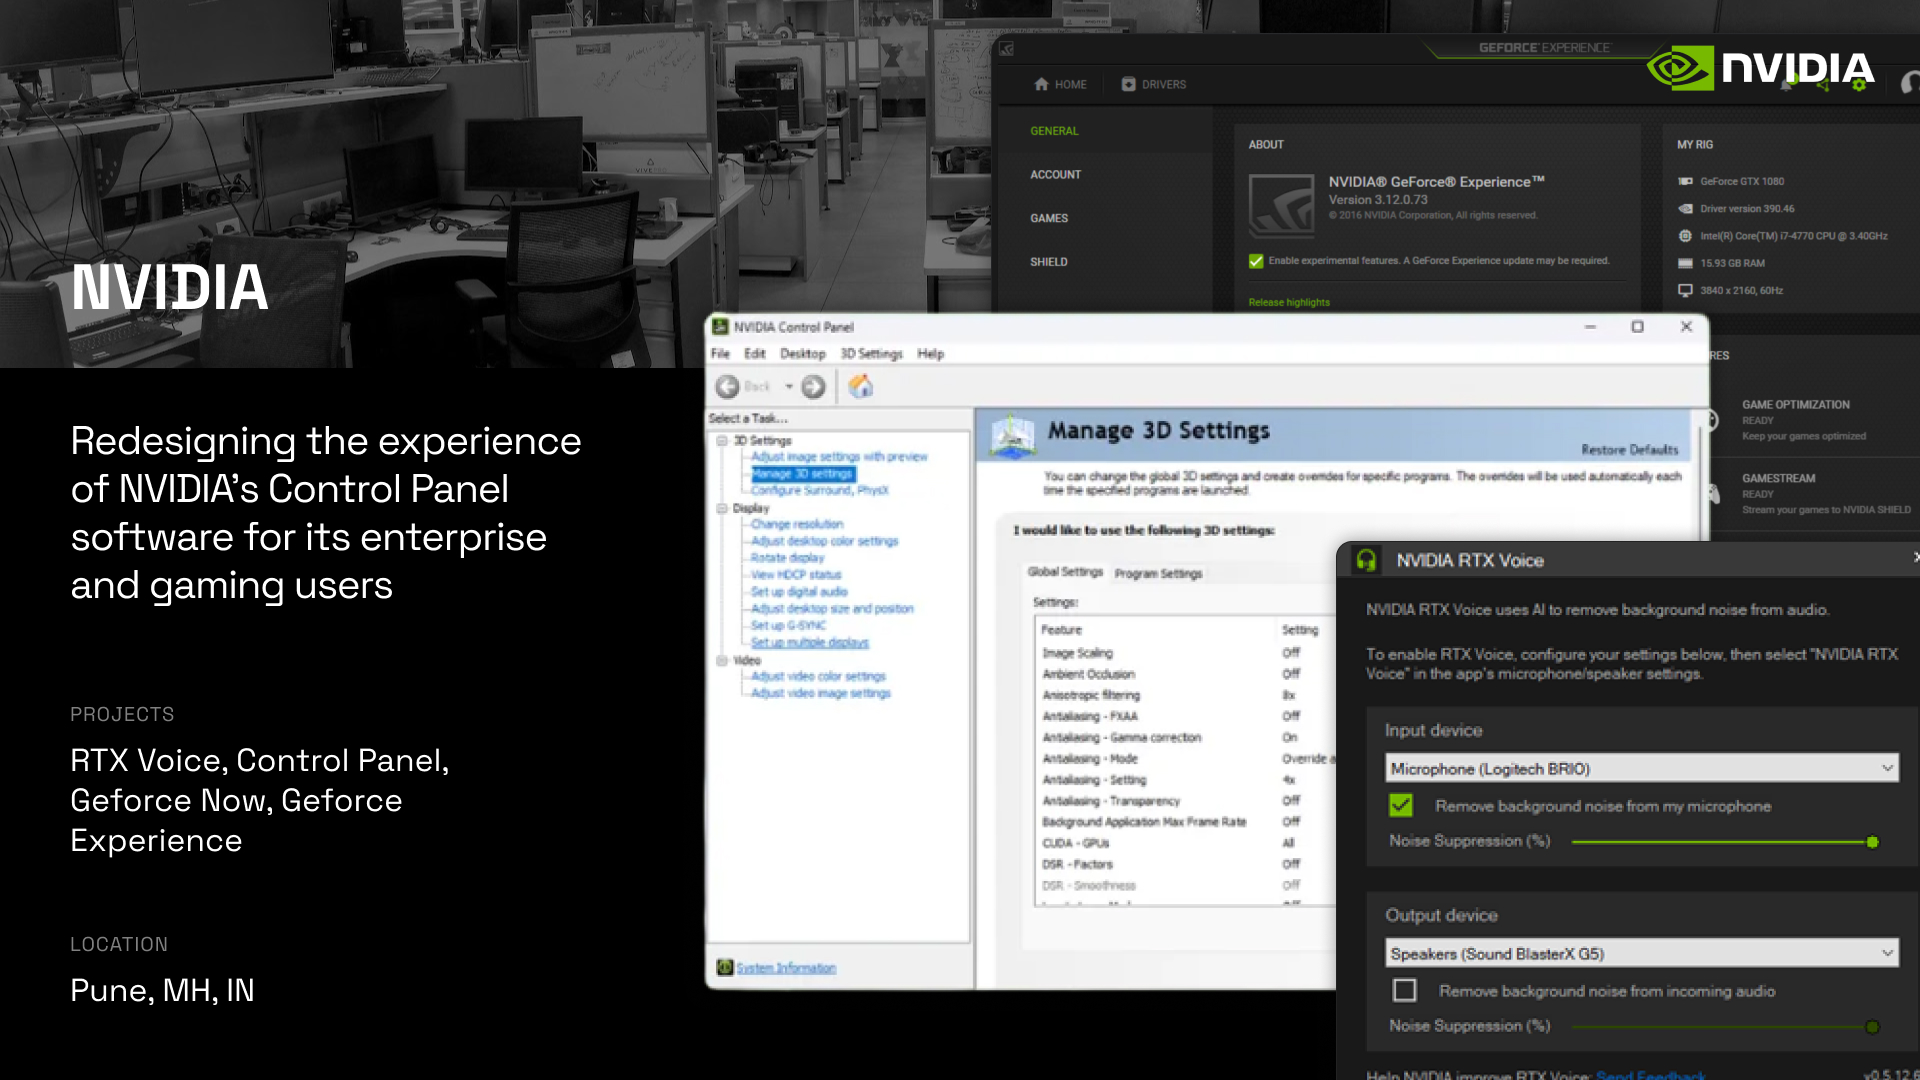This screenshot has width=1920, height=1080.
Task: Open the System Information link
Action: pyautogui.click(x=786, y=968)
